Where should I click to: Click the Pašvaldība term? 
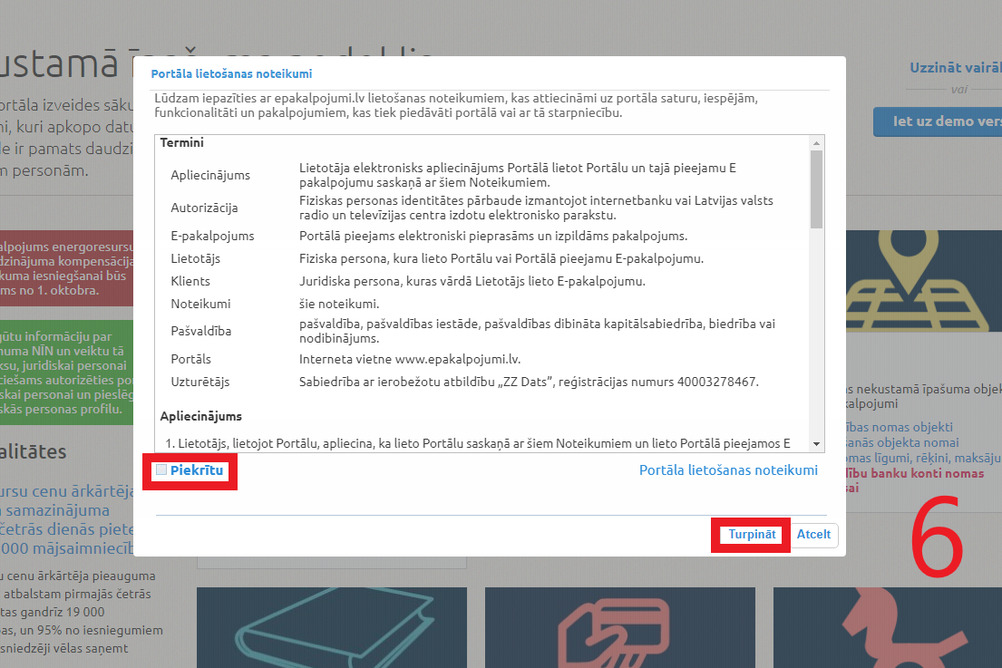pyautogui.click(x=201, y=331)
